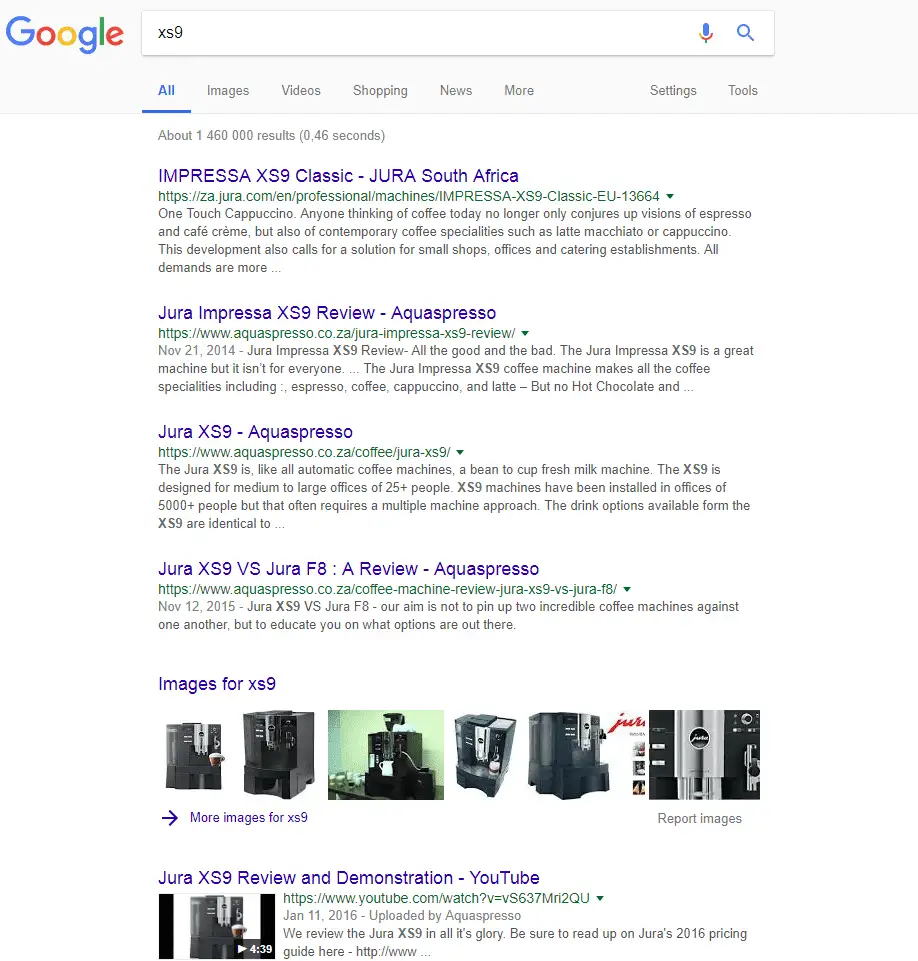Click the youtube.com/watch green URL text
Image resolution: width=918 pixels, height=961 pixels.
436,898
